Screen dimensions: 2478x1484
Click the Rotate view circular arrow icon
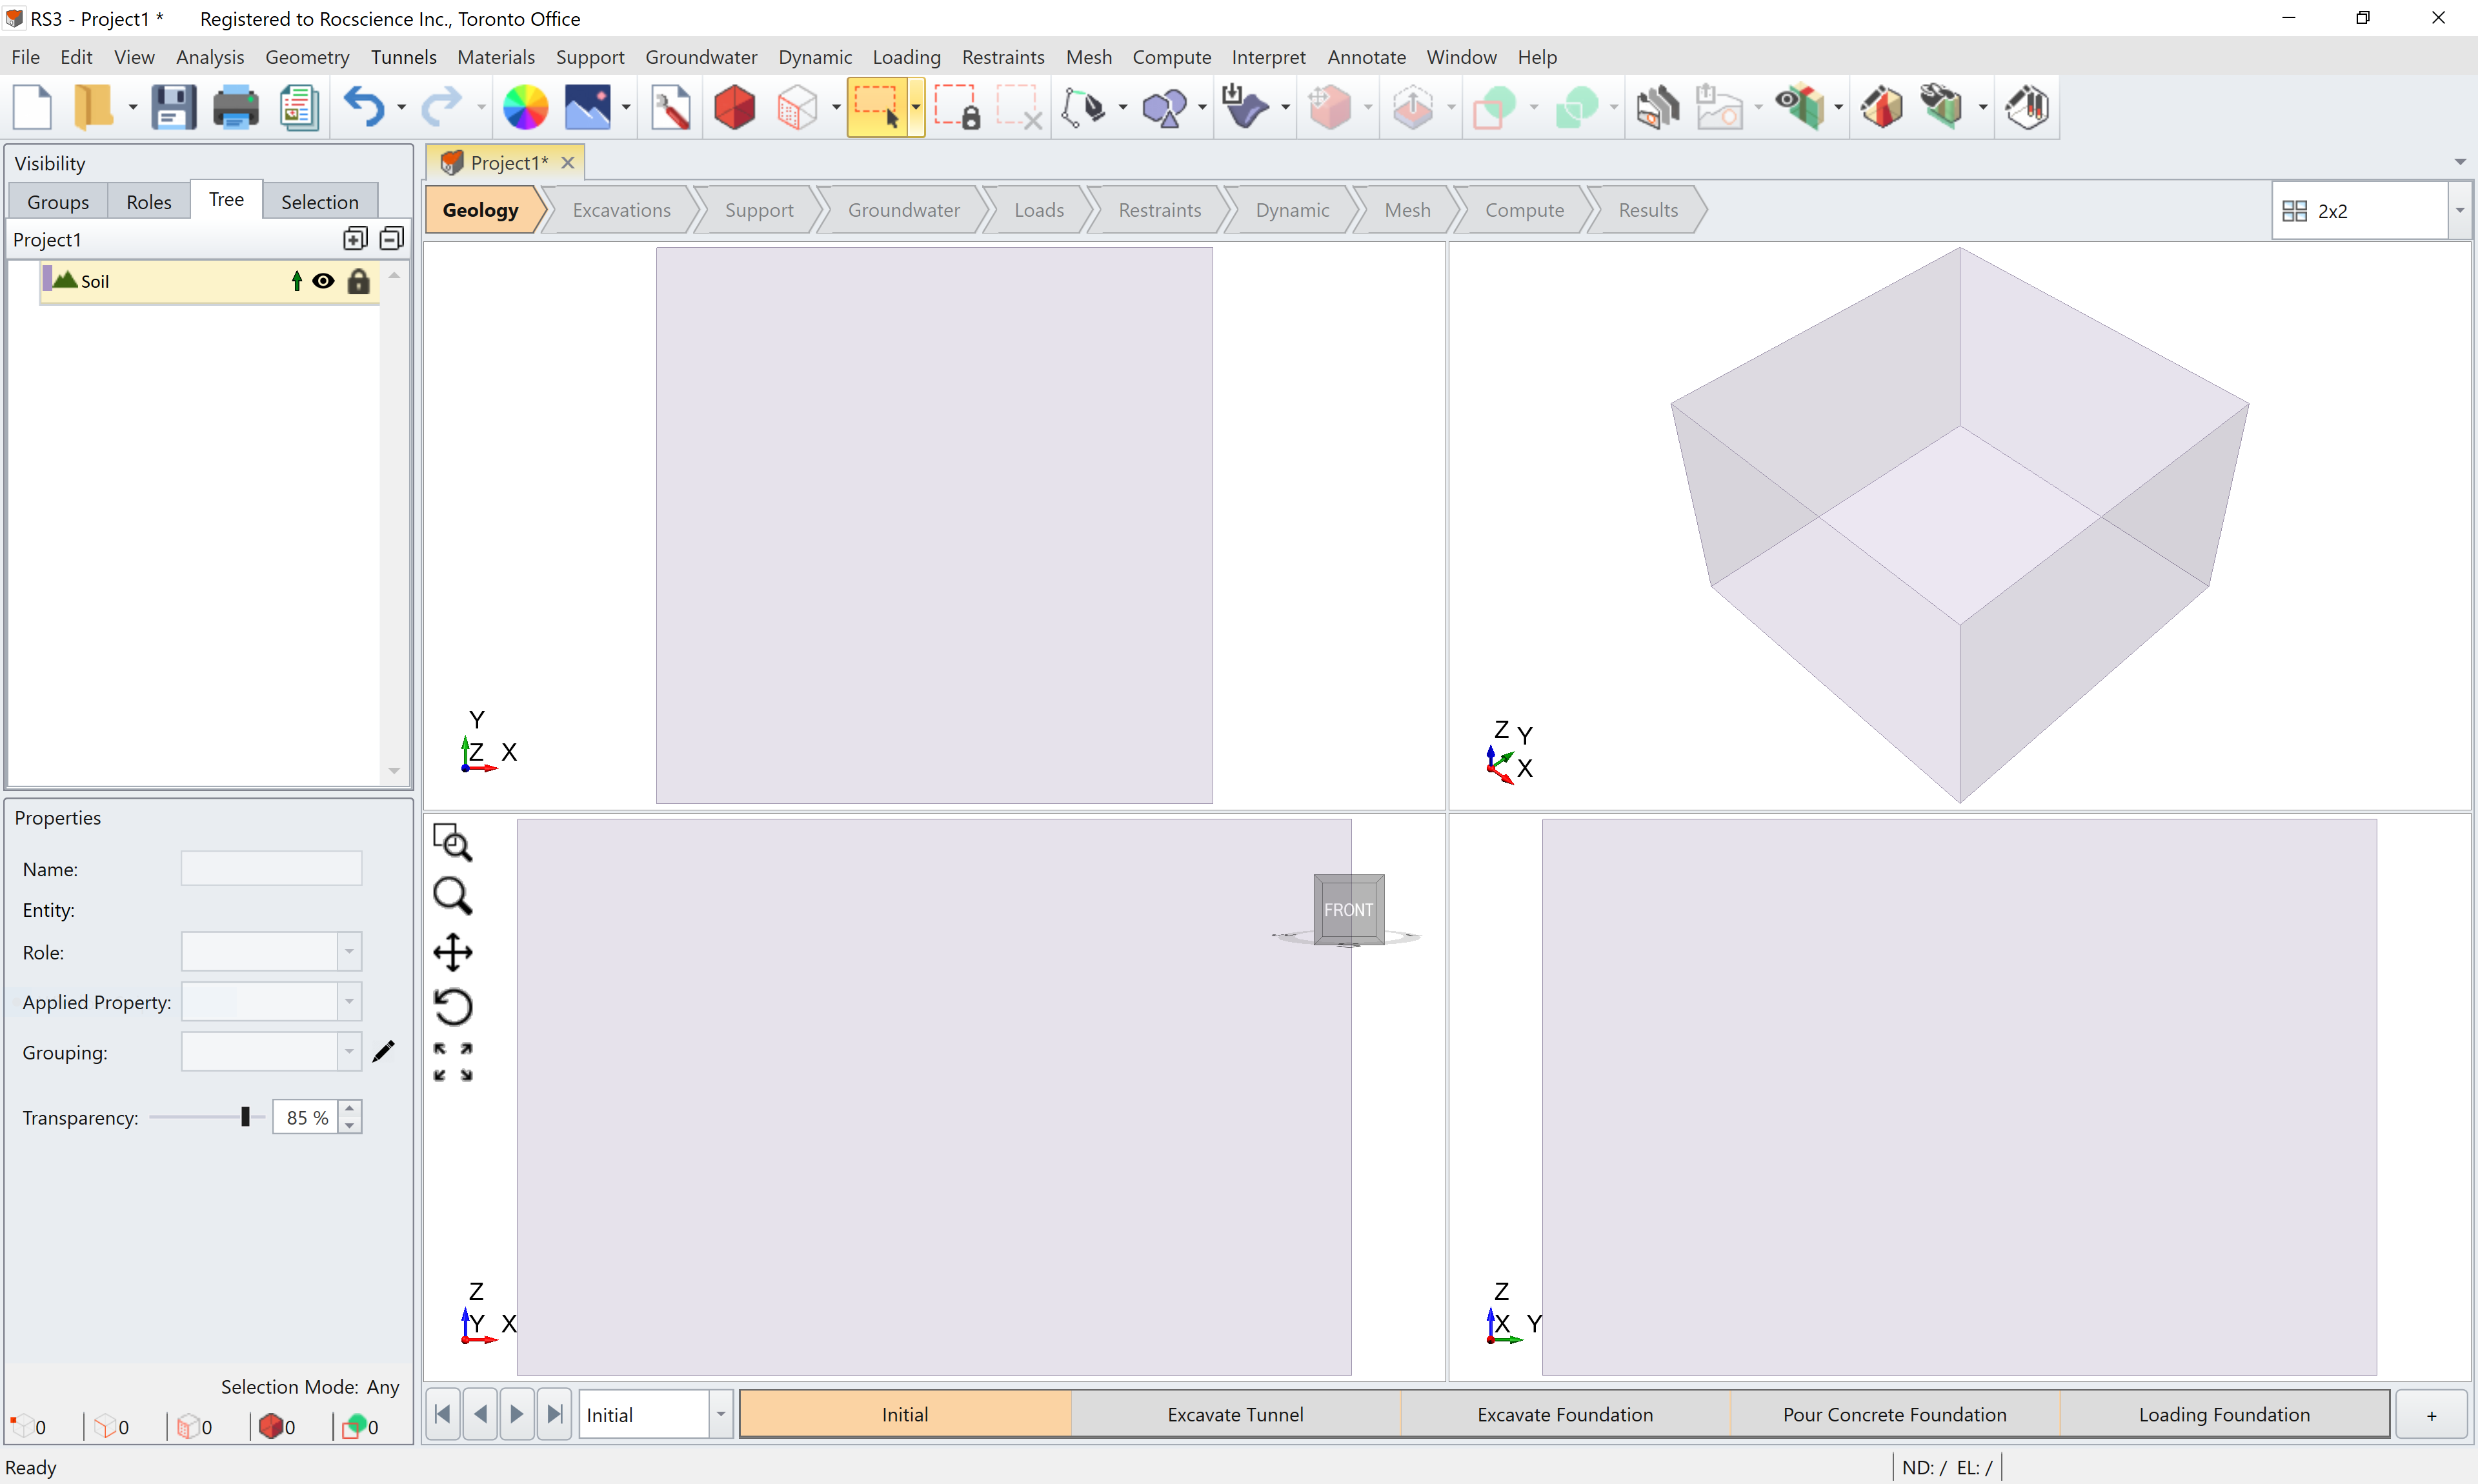452,1007
